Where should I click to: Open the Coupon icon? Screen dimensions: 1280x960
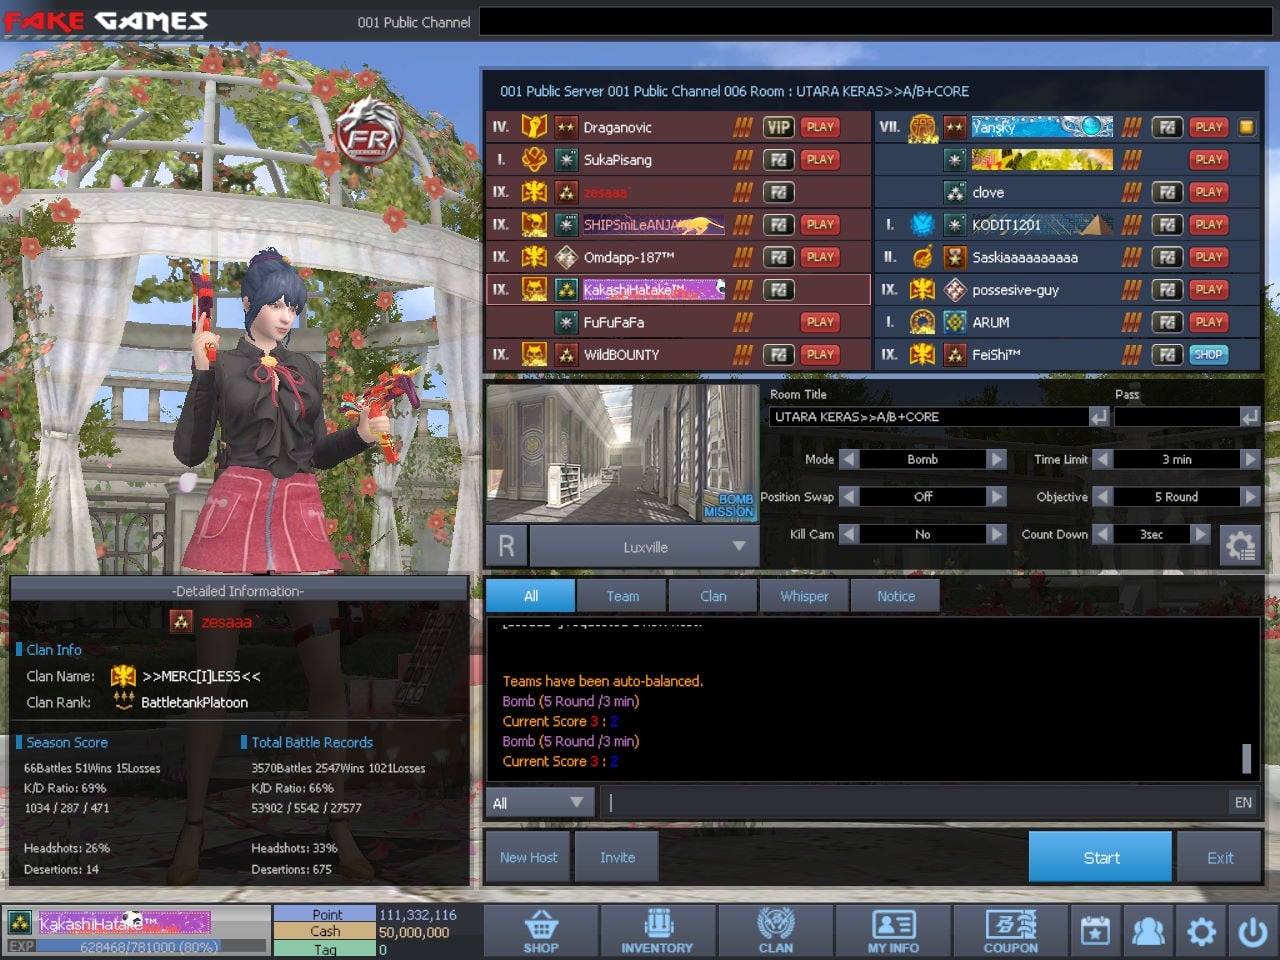click(x=1010, y=932)
